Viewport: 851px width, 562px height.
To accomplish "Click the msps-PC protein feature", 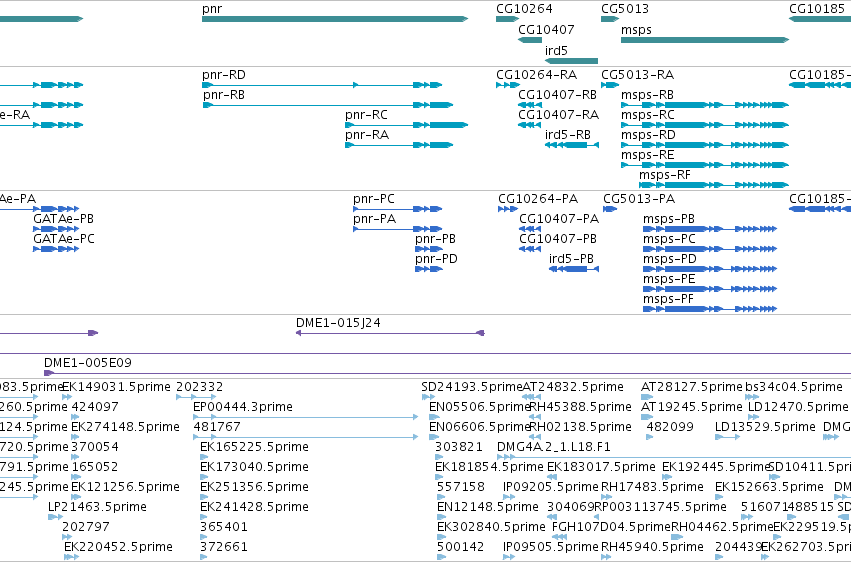I will coord(710,249).
